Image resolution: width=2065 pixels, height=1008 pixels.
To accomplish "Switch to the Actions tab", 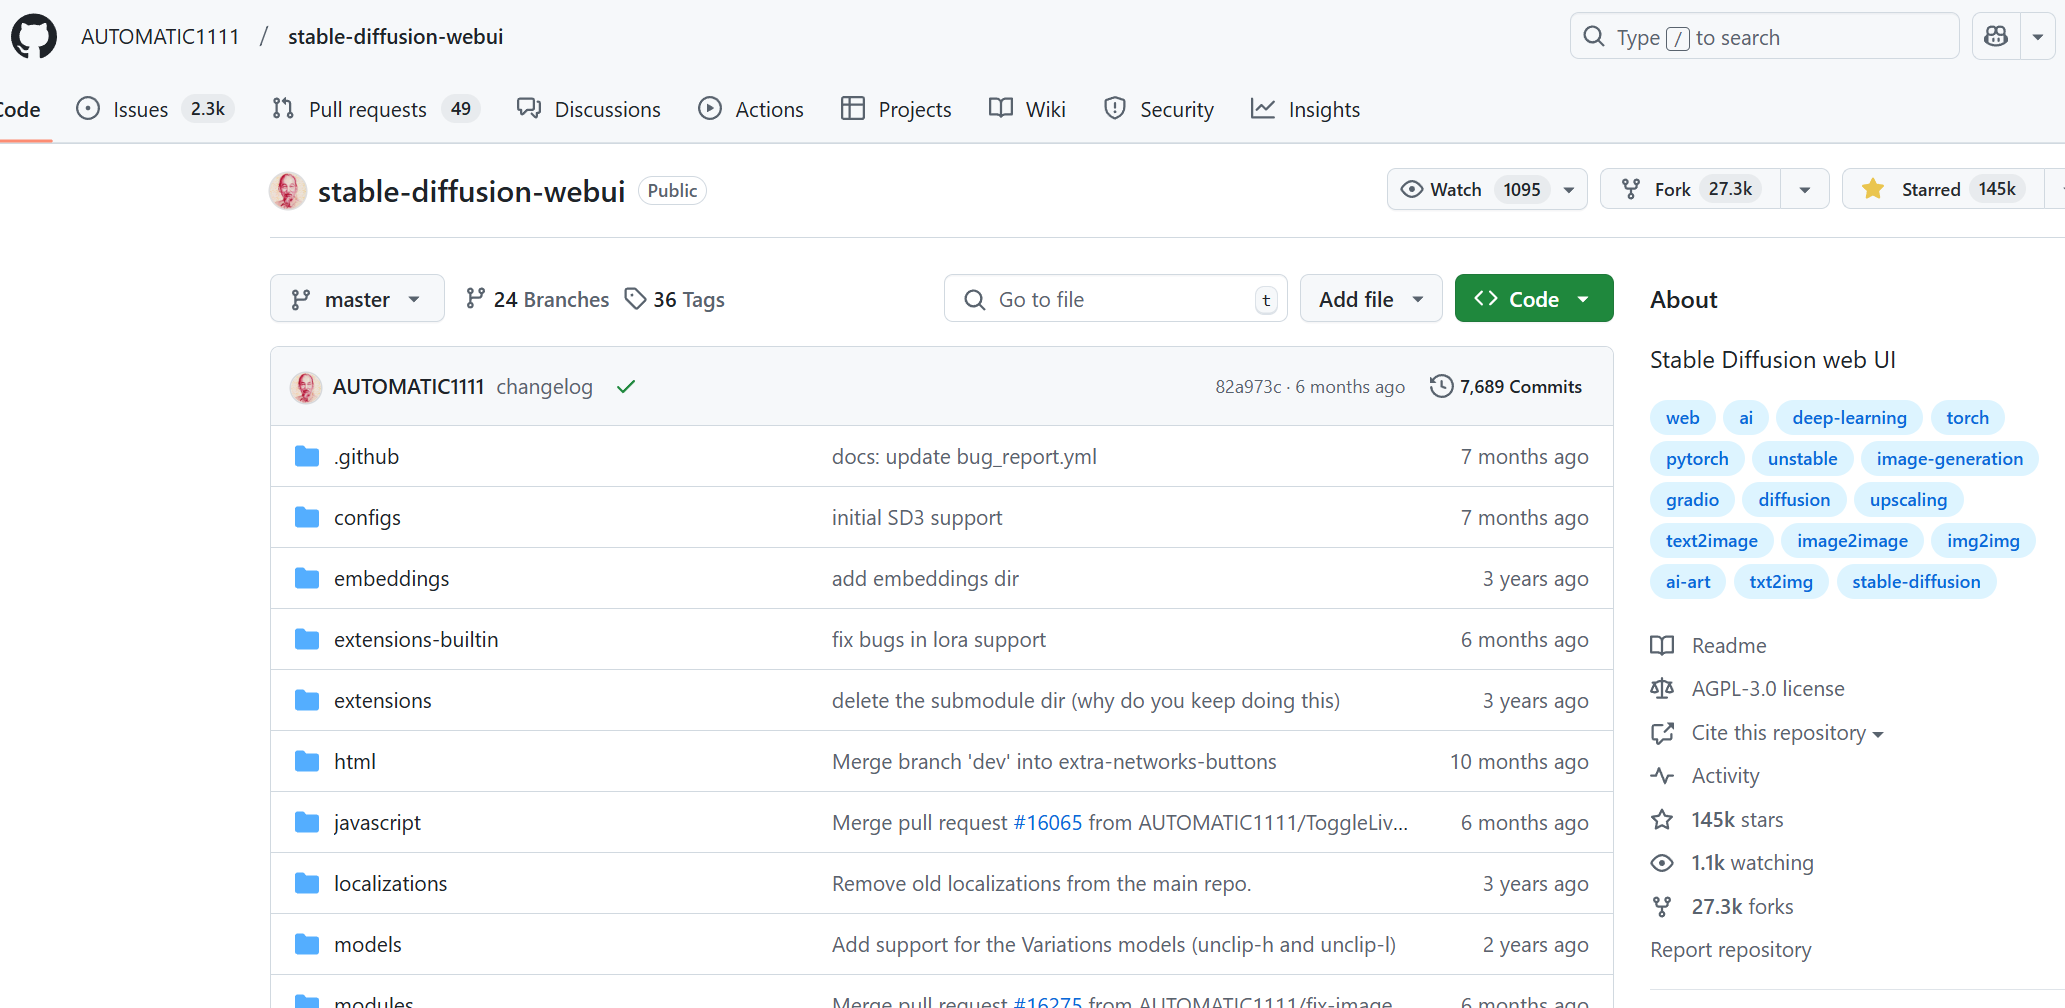I will pos(751,109).
